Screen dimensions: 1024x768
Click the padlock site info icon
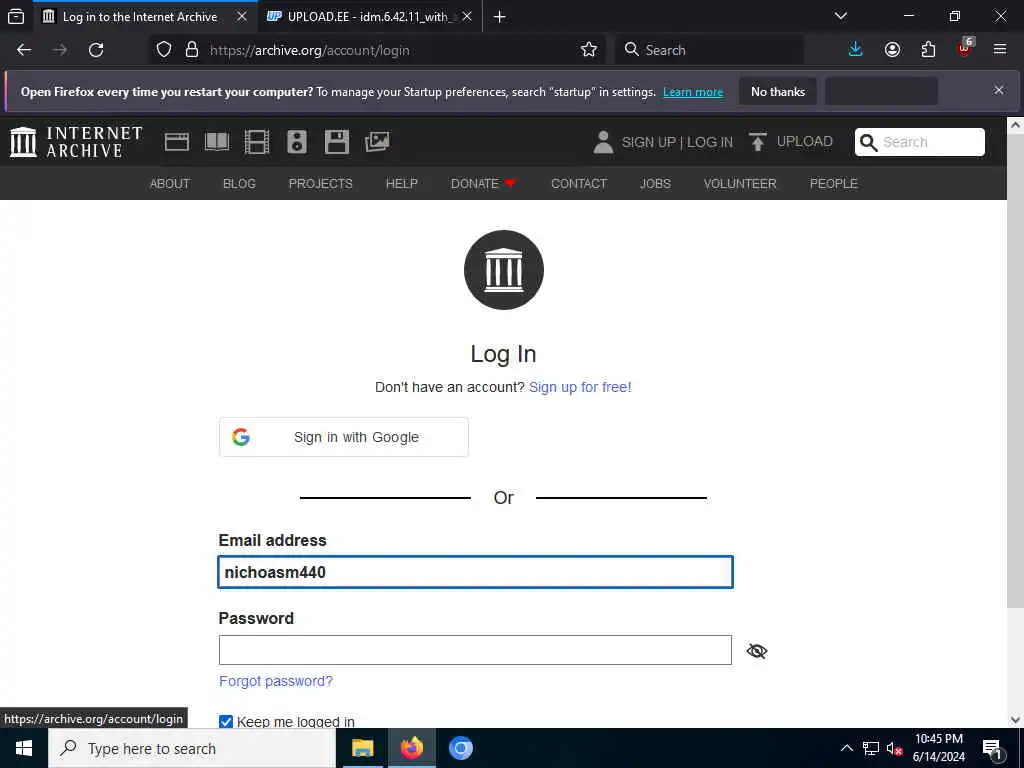click(x=192, y=50)
